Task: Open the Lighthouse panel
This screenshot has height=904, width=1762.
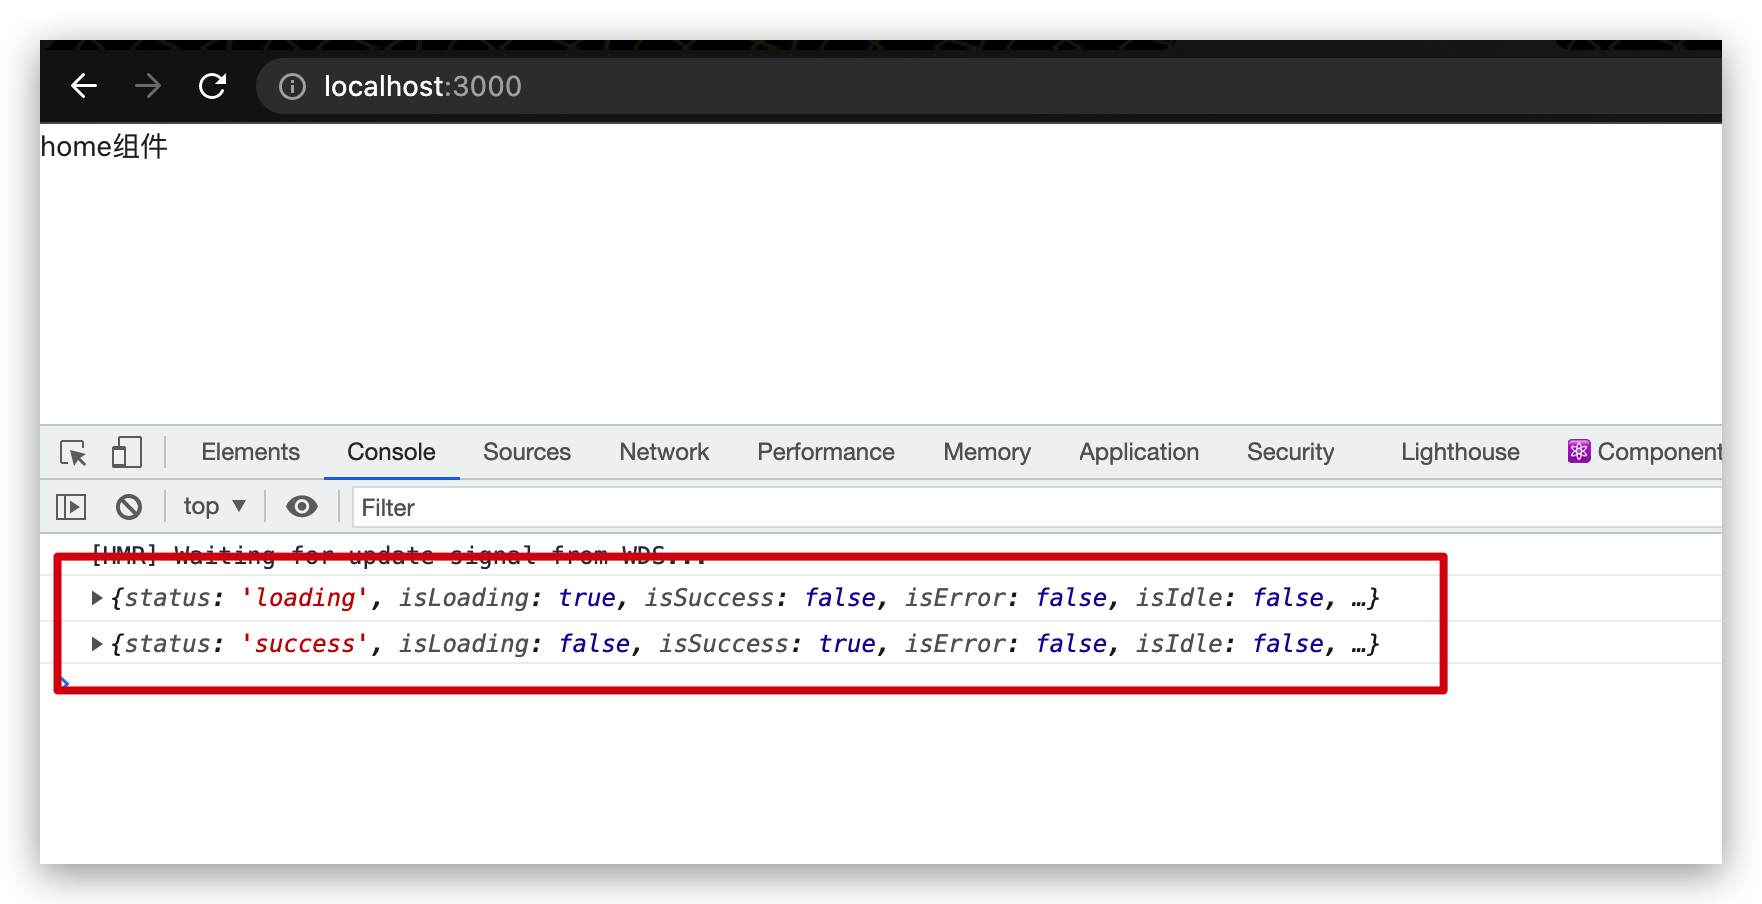Action: [x=1459, y=452]
